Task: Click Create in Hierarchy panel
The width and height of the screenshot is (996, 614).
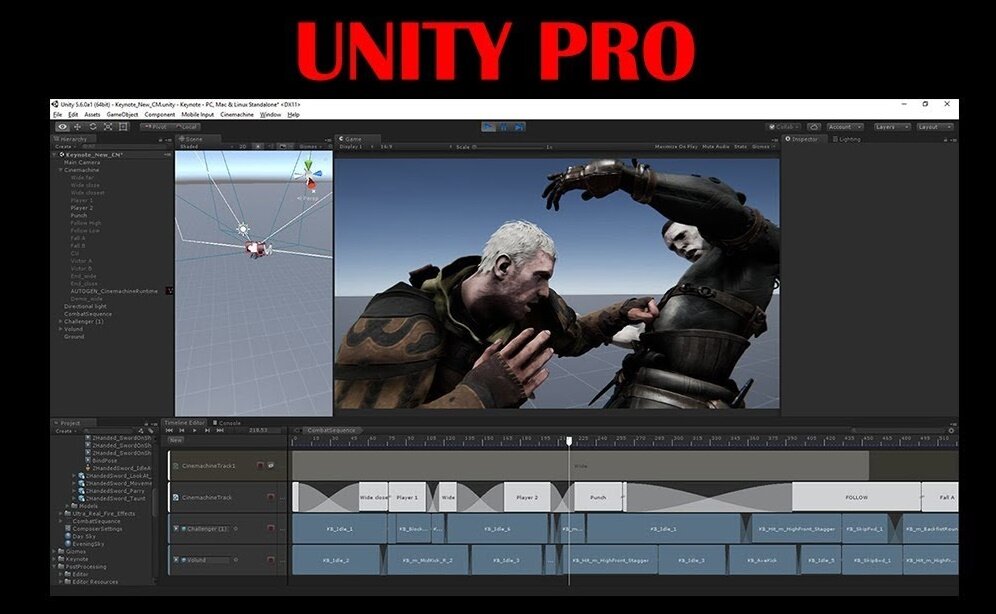Action: coord(64,147)
